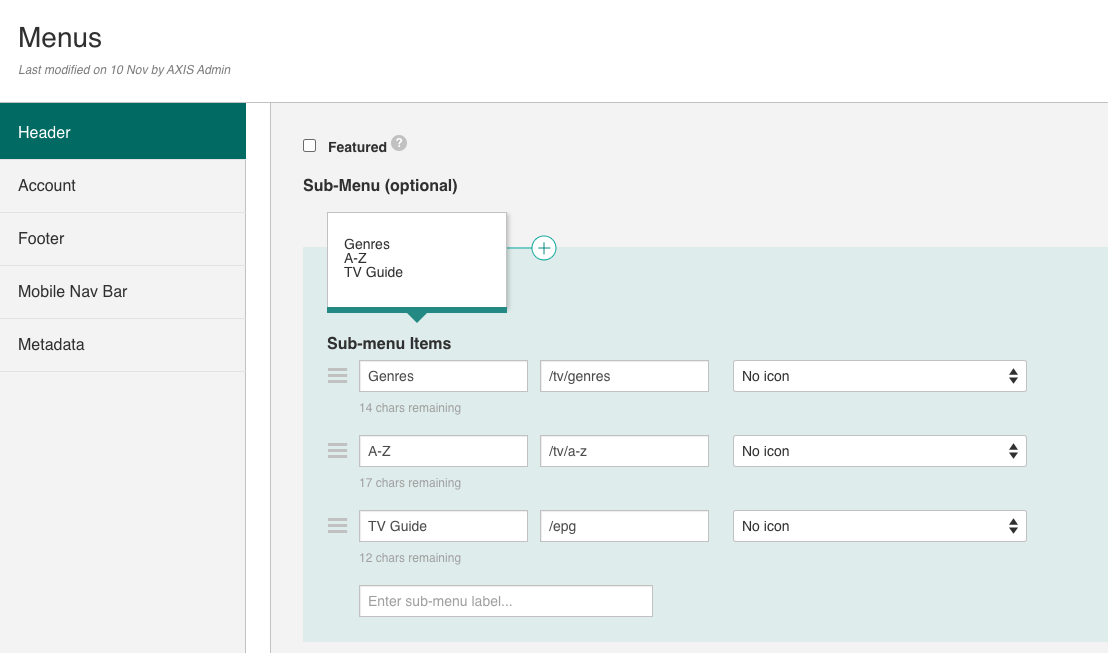
Task: Select the Header menu tab
Action: [123, 131]
